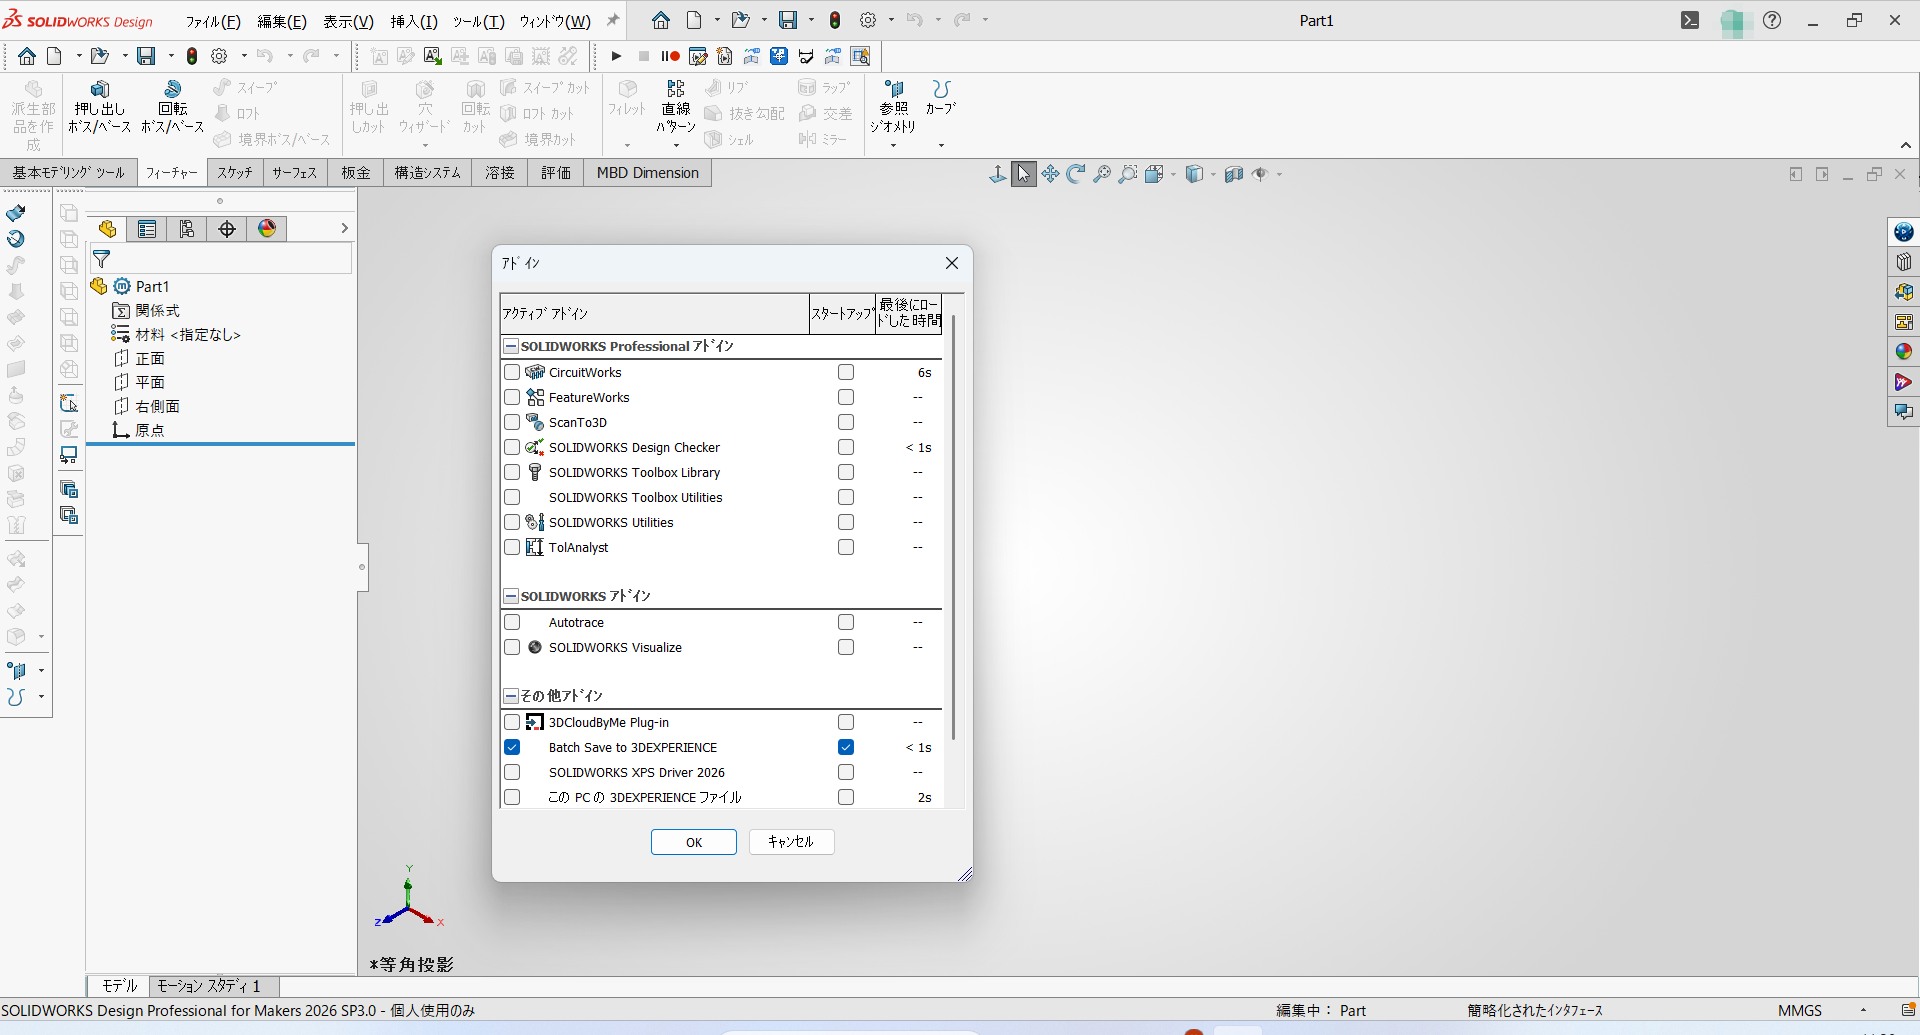Click Zoom to Fit in view toolbar

1102,174
